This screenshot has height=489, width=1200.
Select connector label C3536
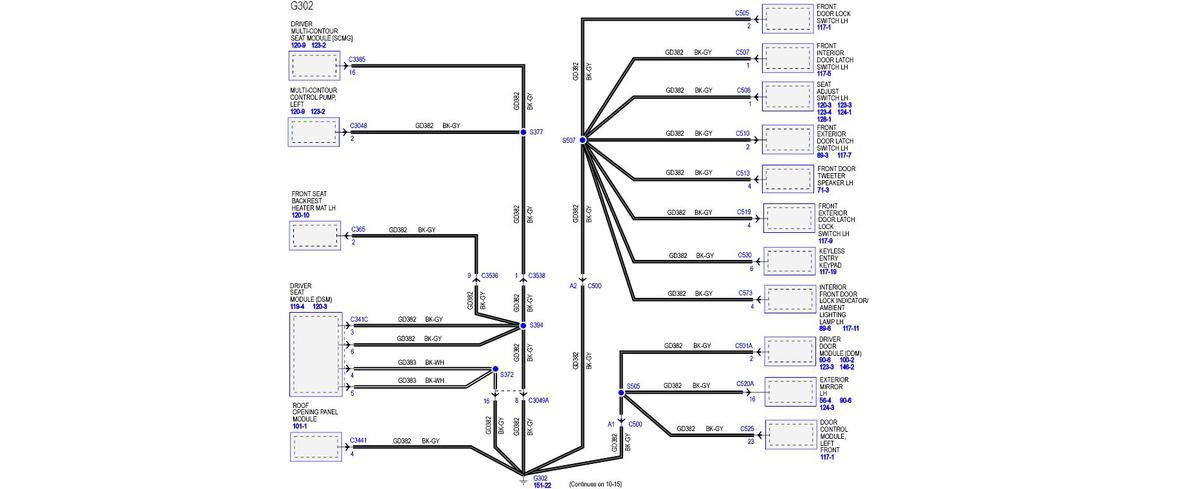[489, 276]
